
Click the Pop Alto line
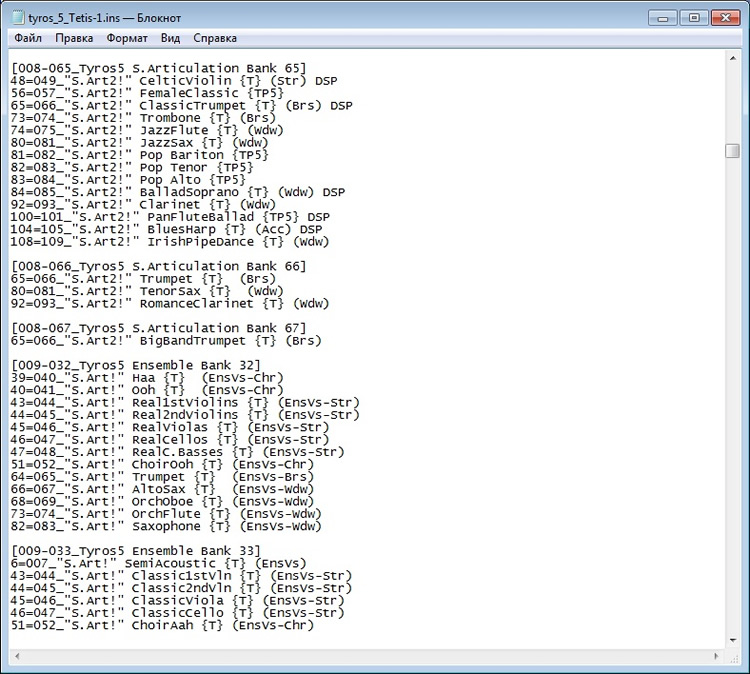(128, 180)
